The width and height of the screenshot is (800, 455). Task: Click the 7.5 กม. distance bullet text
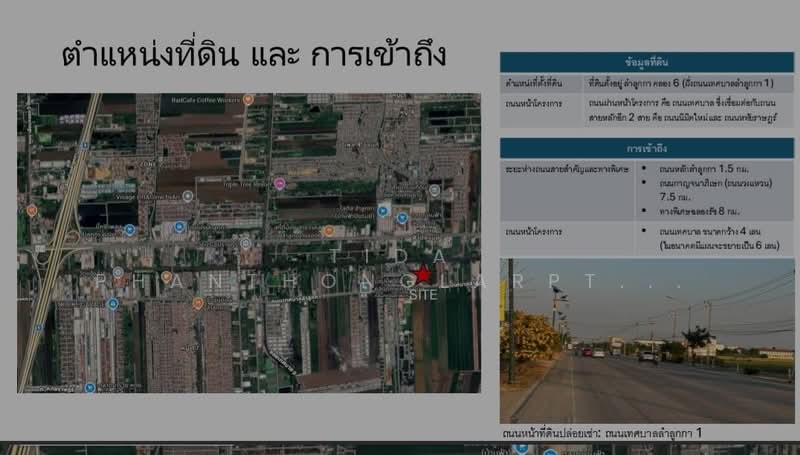(x=661, y=197)
